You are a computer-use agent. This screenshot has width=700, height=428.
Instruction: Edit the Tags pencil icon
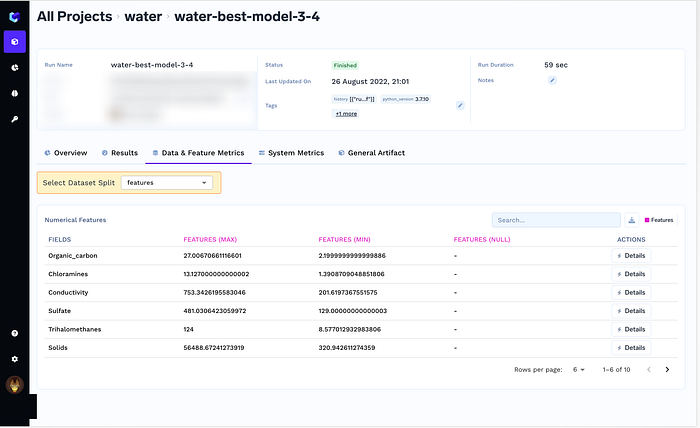tap(460, 105)
